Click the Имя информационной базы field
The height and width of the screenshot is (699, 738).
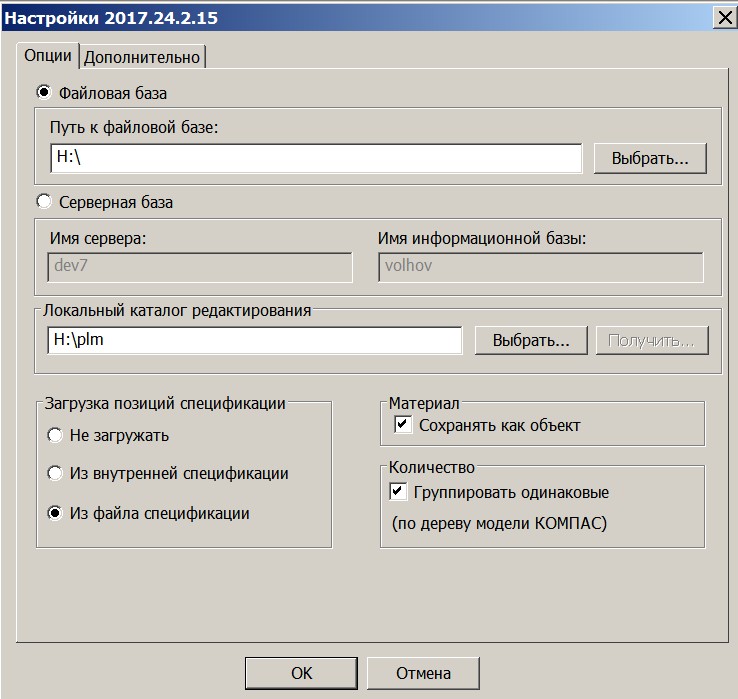540,267
